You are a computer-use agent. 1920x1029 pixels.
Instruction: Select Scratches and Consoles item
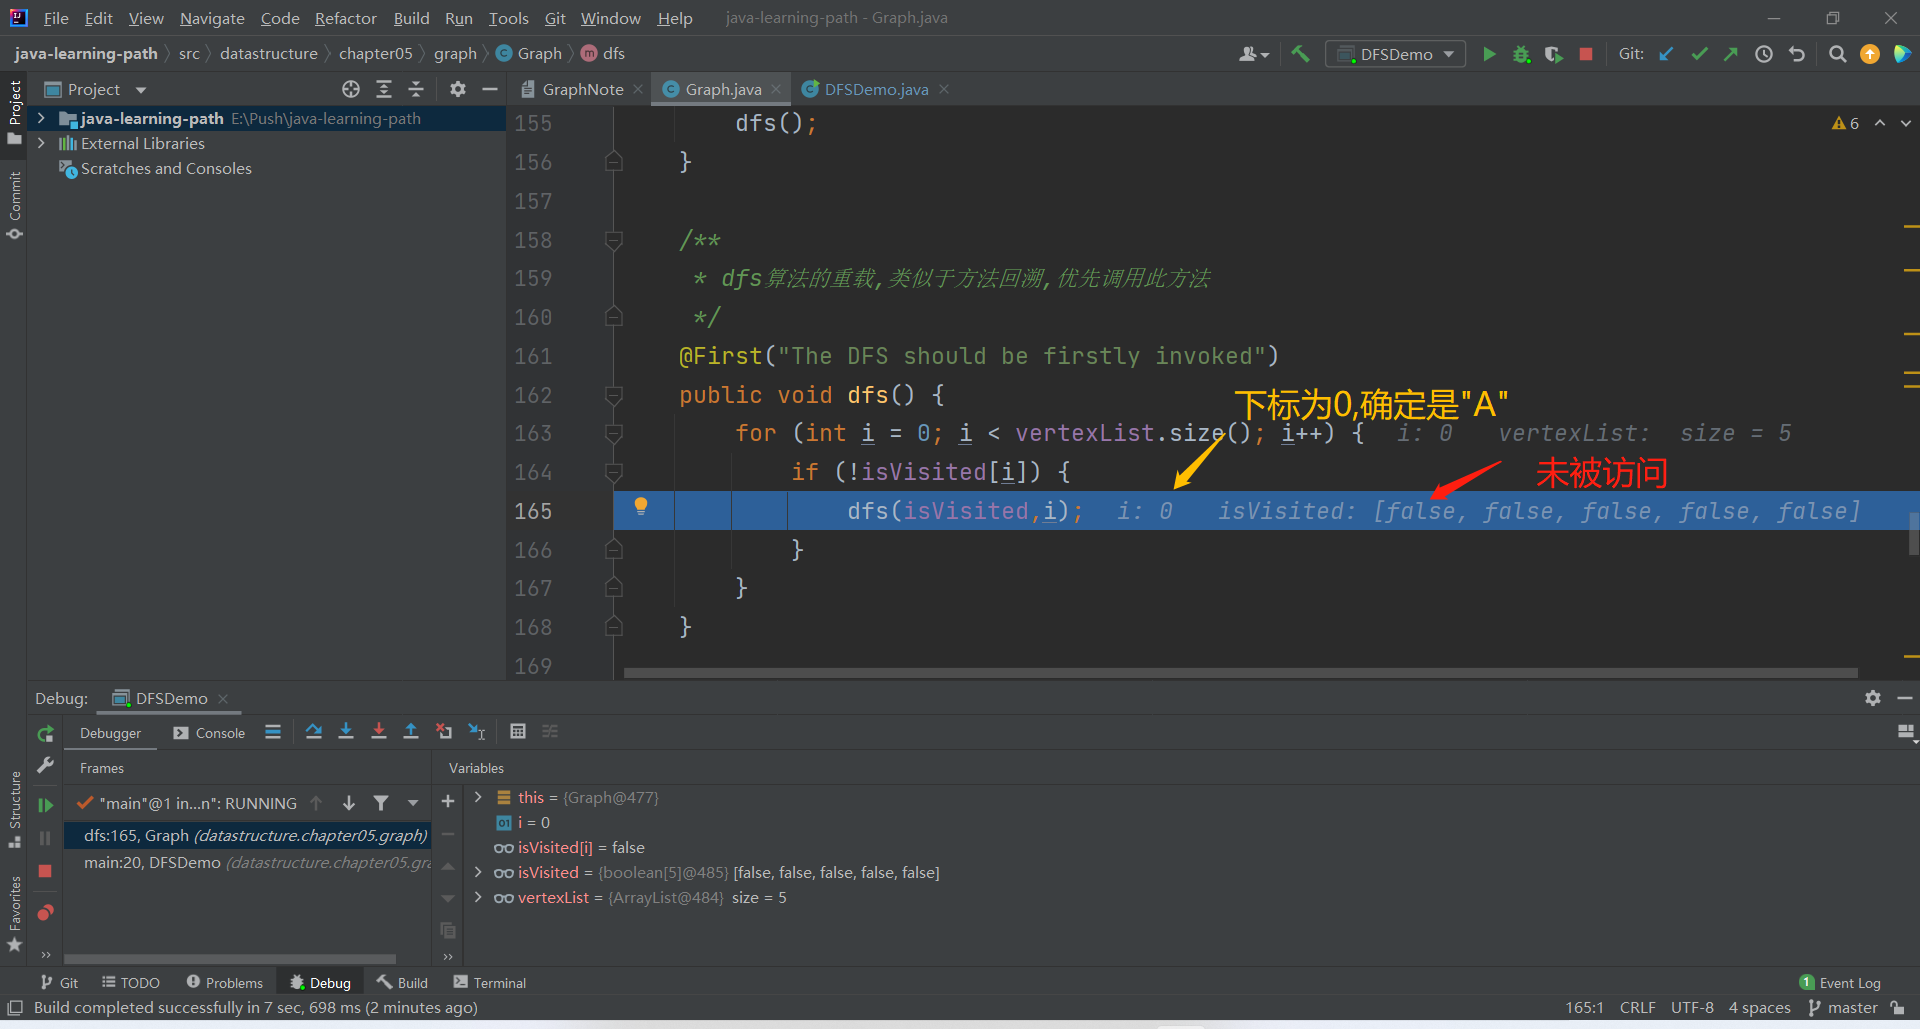(x=166, y=168)
